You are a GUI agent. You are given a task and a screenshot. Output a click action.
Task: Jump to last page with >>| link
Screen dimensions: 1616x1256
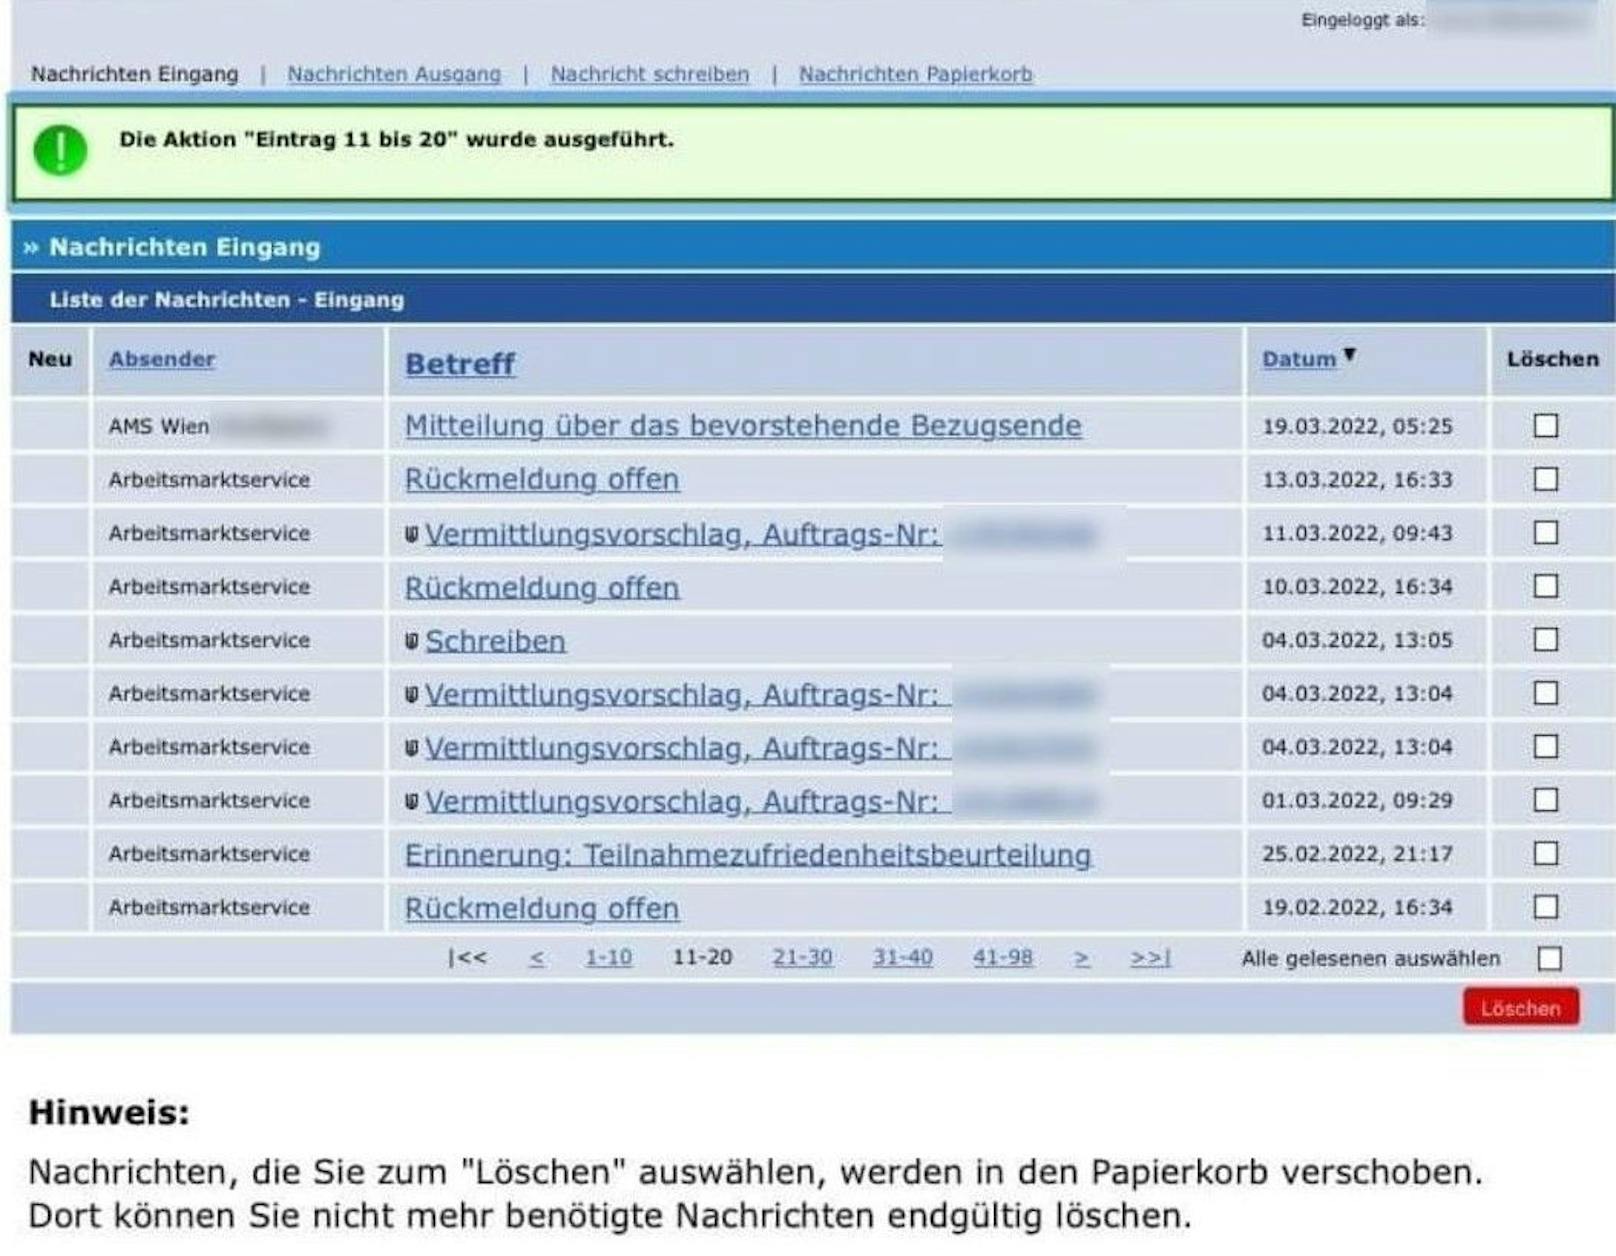coord(1150,958)
